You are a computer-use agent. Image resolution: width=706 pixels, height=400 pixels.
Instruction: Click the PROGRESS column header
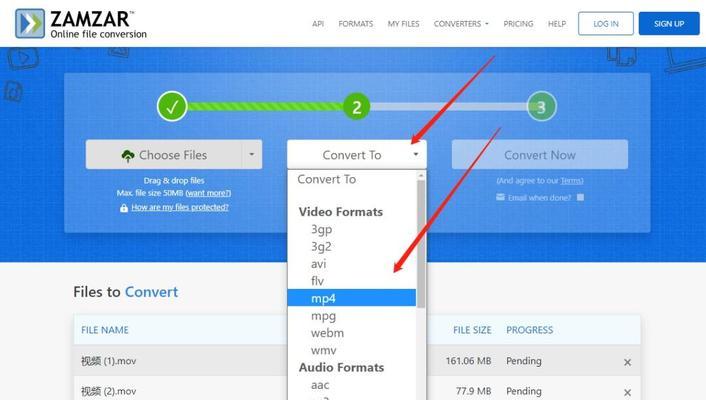click(530, 330)
